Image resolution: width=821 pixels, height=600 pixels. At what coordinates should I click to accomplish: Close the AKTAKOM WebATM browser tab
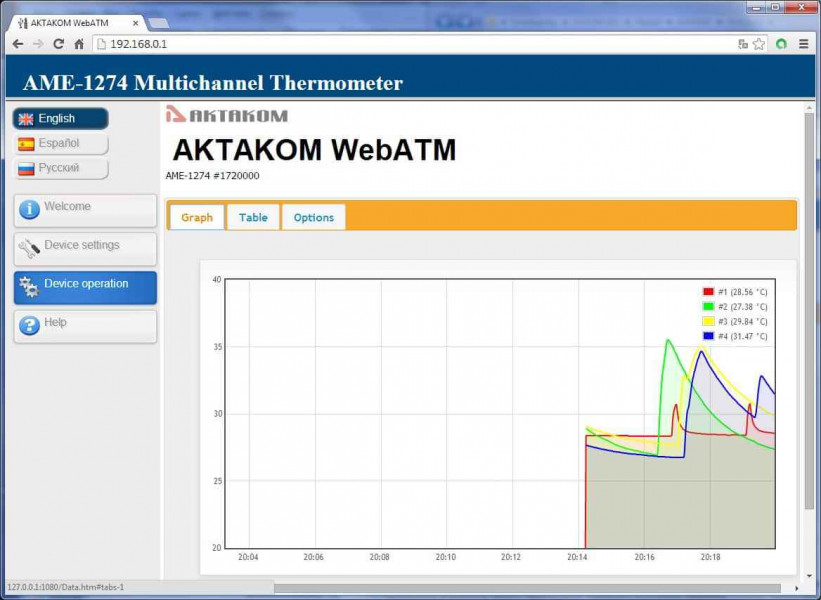135,23
